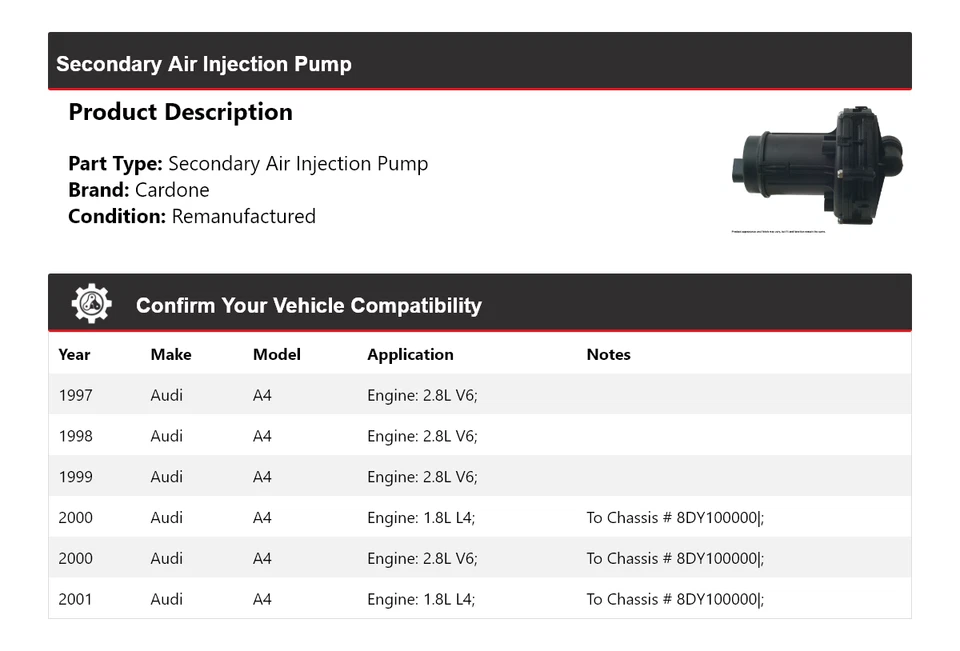The height and width of the screenshot is (651, 960).
Task: Click the Part Type line
Action: [248, 164]
